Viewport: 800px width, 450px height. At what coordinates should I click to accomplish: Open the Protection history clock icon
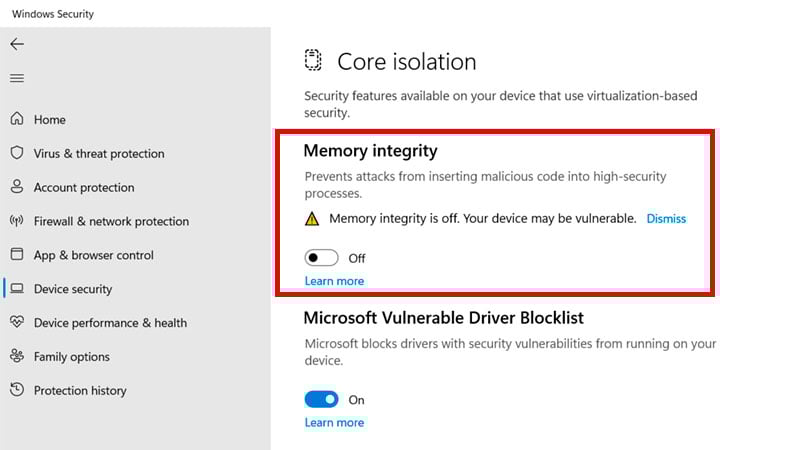[x=17, y=389]
